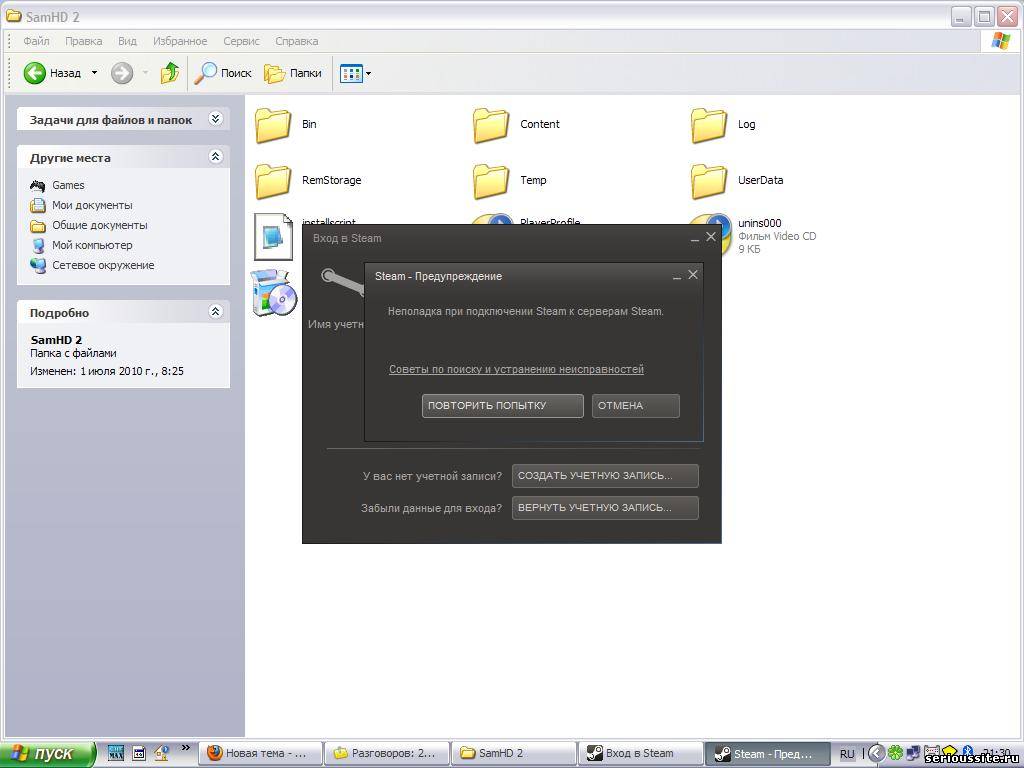1024x768 pixels.
Task: Close the Steam warning dialog
Action: [693, 275]
